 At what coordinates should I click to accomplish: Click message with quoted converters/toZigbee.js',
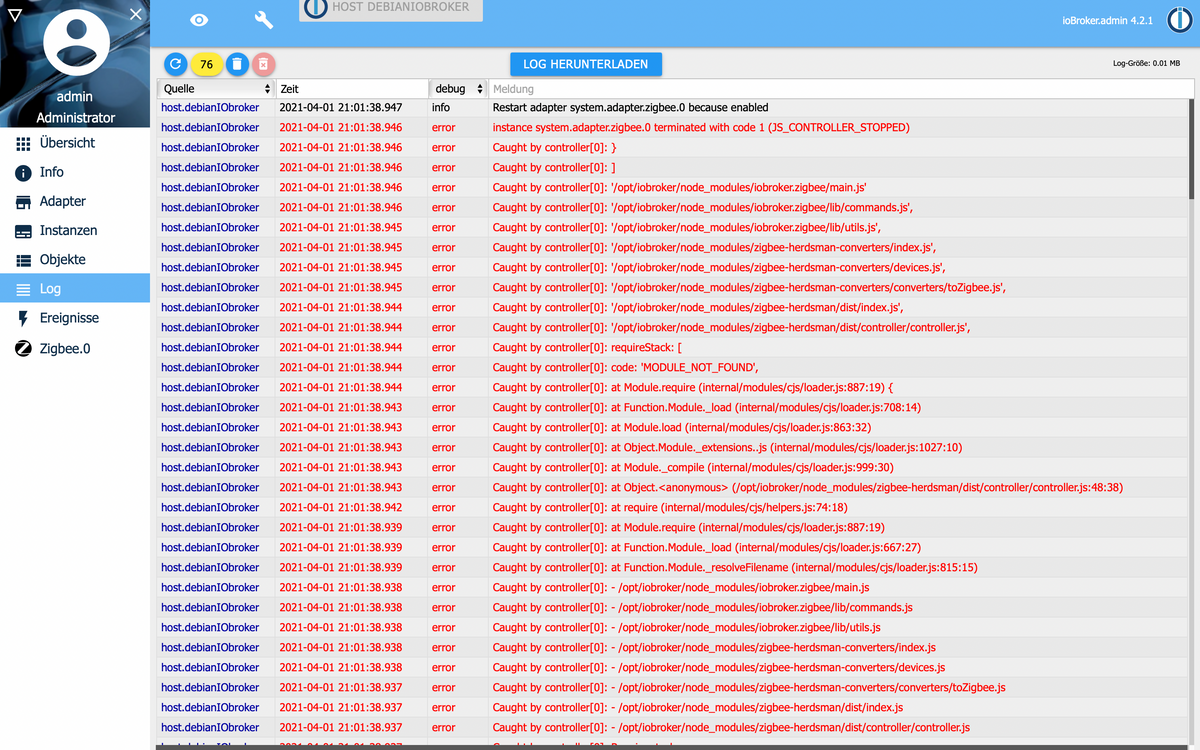(x=749, y=287)
